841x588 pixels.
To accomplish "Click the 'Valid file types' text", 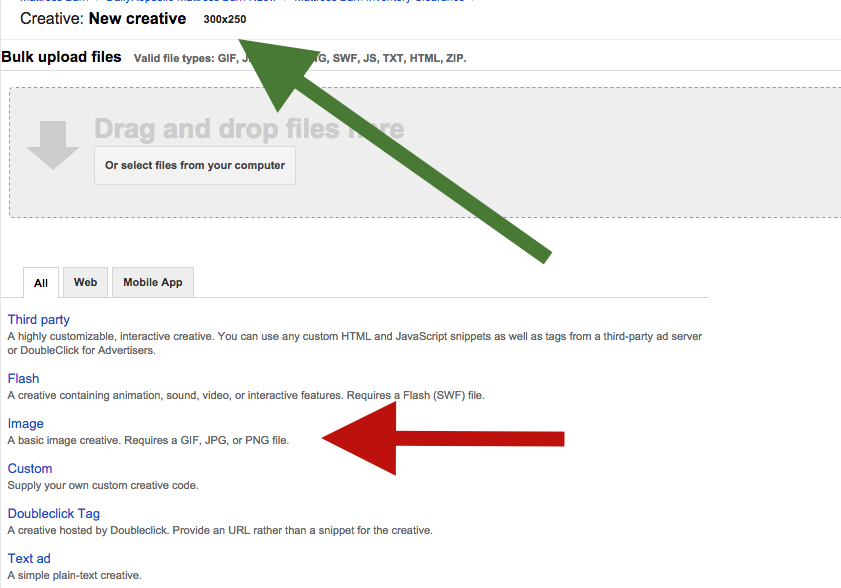I will tap(300, 58).
